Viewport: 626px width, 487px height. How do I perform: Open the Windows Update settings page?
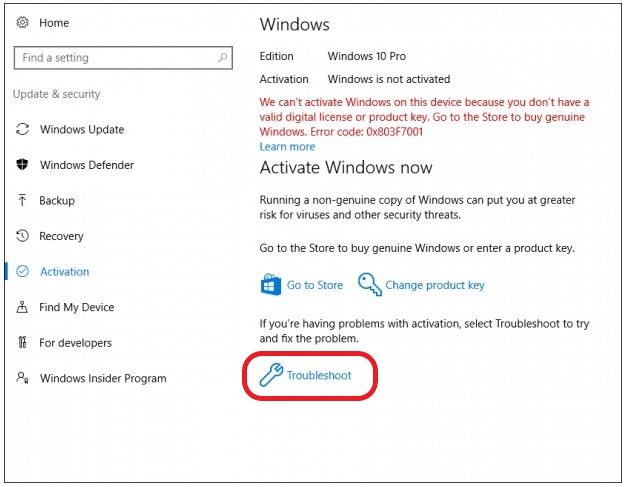[x=82, y=129]
